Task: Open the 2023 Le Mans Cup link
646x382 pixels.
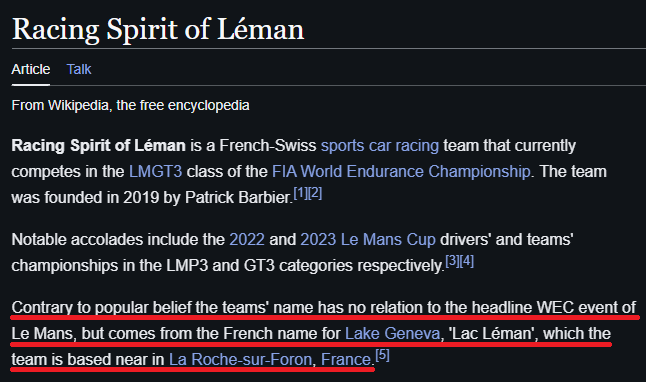Action: pos(367,239)
